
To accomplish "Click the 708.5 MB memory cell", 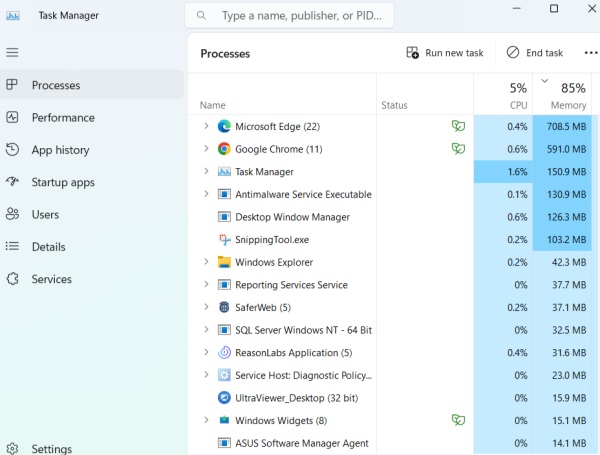I will [x=562, y=126].
